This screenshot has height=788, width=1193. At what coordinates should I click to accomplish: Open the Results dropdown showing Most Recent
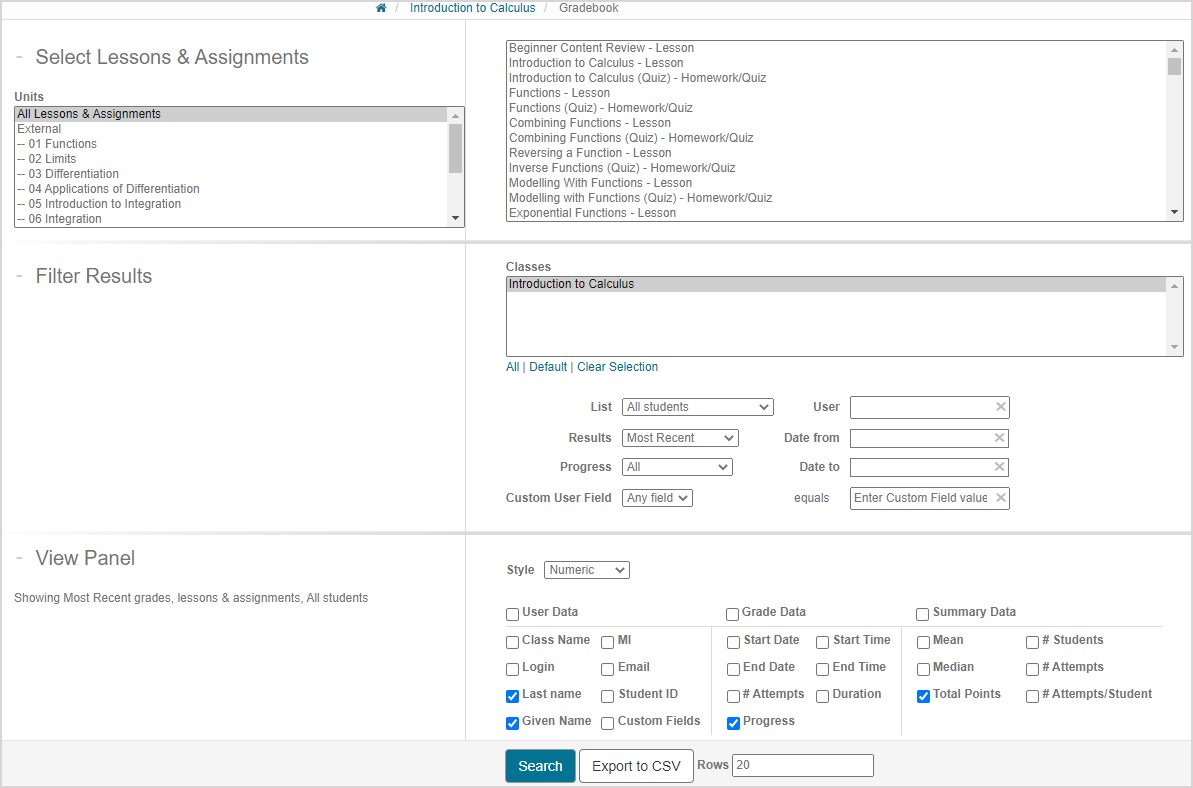coord(680,438)
